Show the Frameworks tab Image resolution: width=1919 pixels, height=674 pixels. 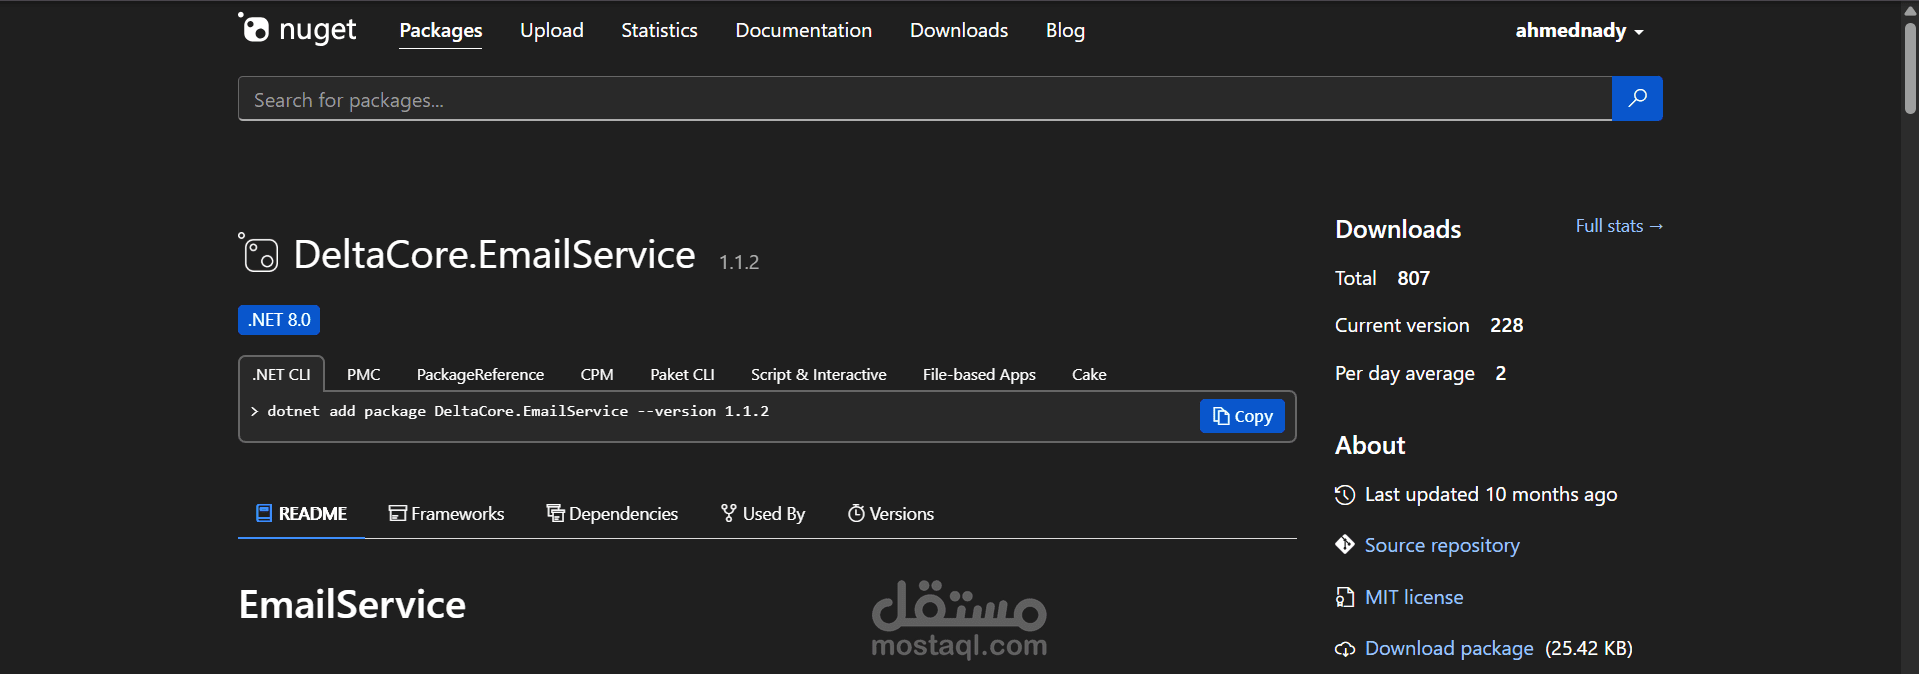446,513
